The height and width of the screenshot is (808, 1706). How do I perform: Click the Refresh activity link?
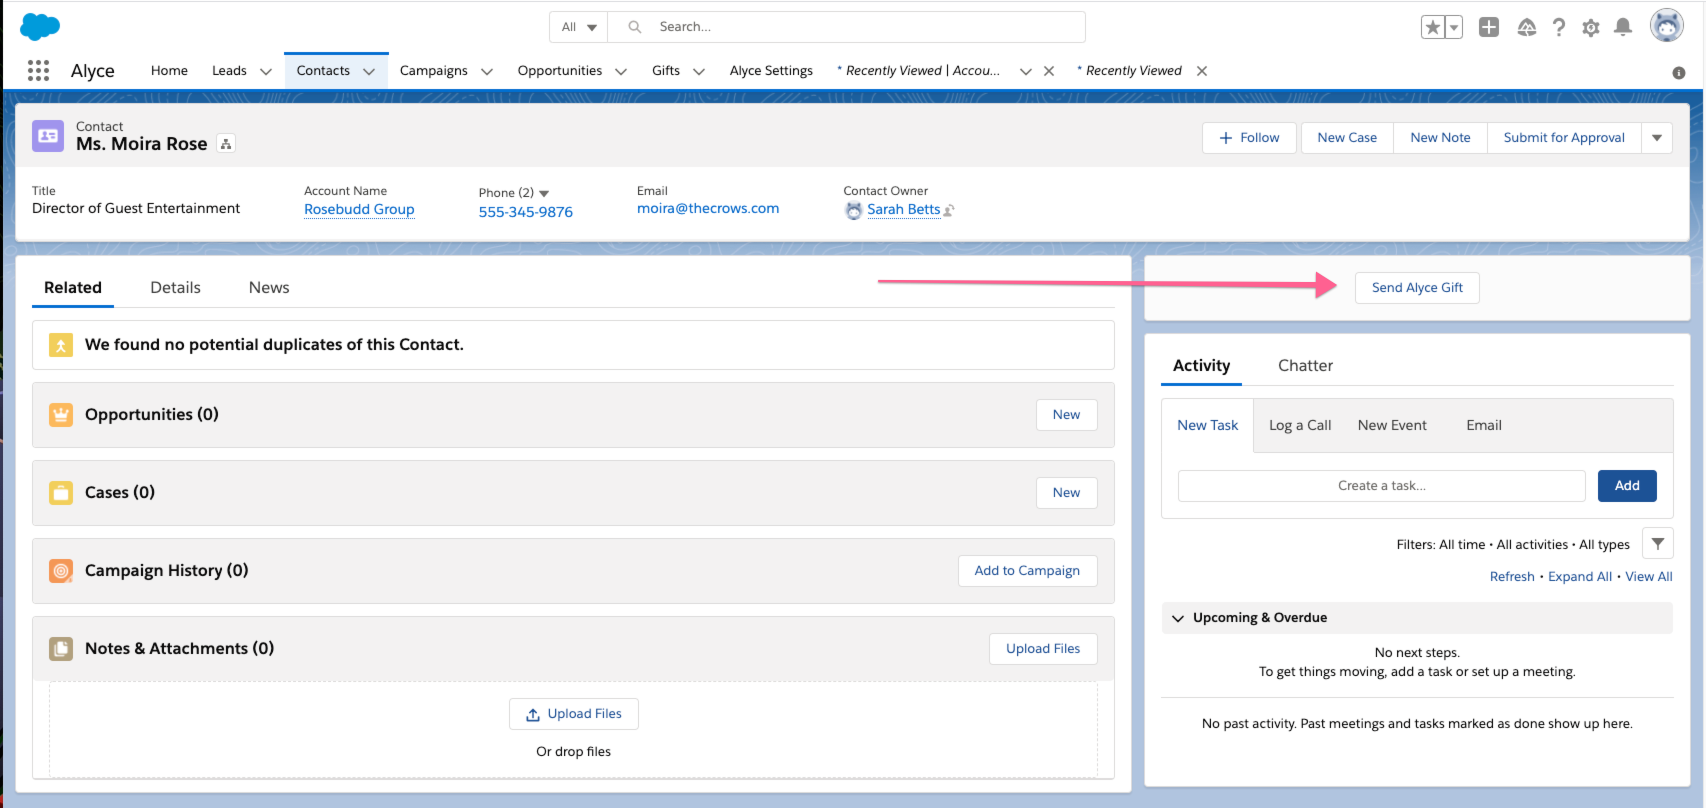[1512, 577]
